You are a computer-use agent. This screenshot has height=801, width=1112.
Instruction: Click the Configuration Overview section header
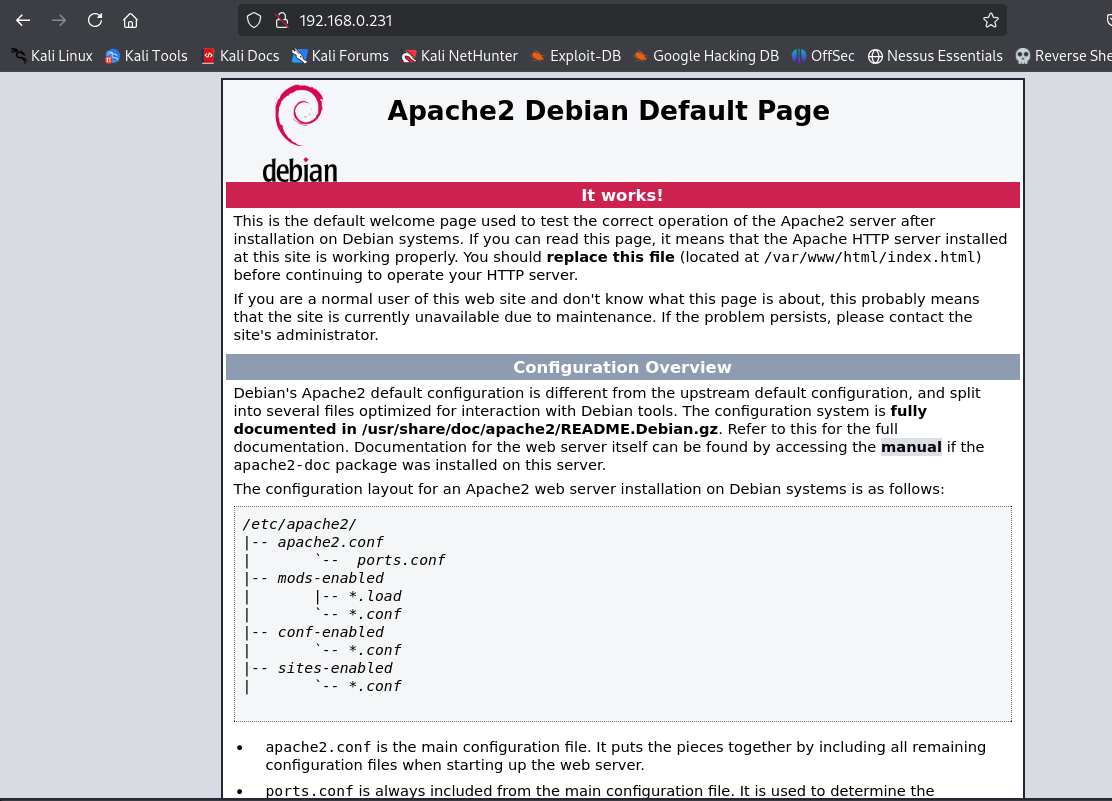point(623,367)
